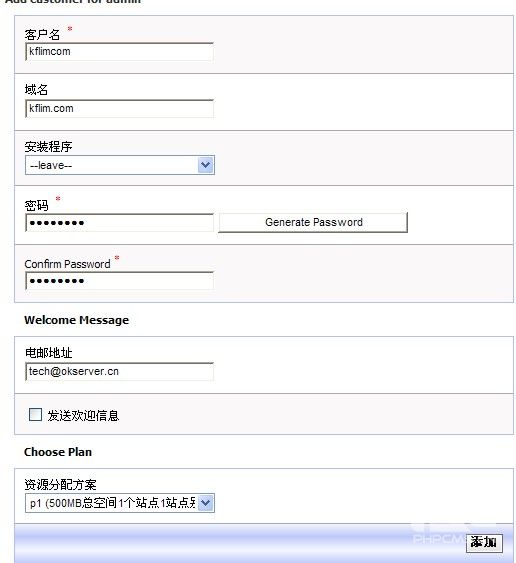The height and width of the screenshot is (563, 516).
Task: Open the 资源分配方案 plan dropdown
Action: tap(120, 503)
